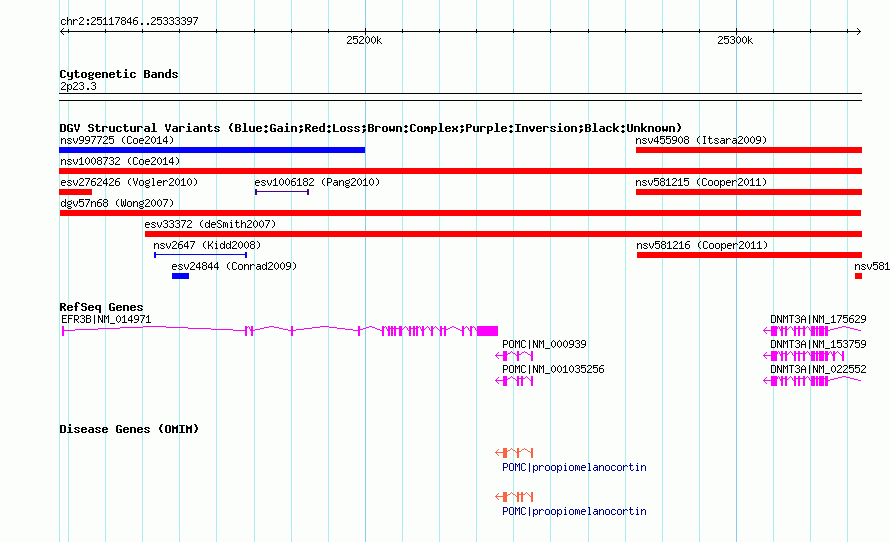
Task: Click the POMC|NM_001035256 gene label
Action: coord(553,369)
